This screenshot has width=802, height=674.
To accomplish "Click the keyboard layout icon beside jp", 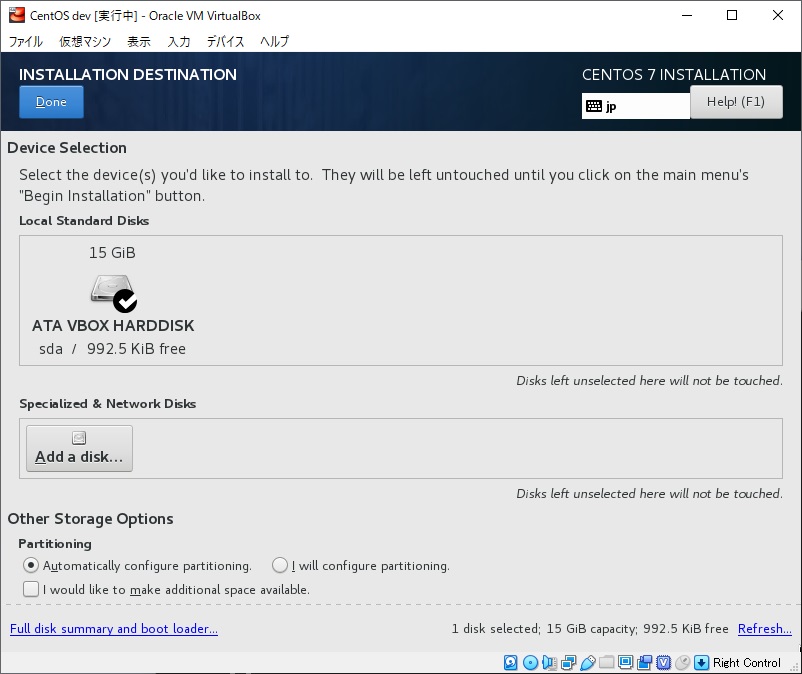I will pyautogui.click(x=594, y=106).
